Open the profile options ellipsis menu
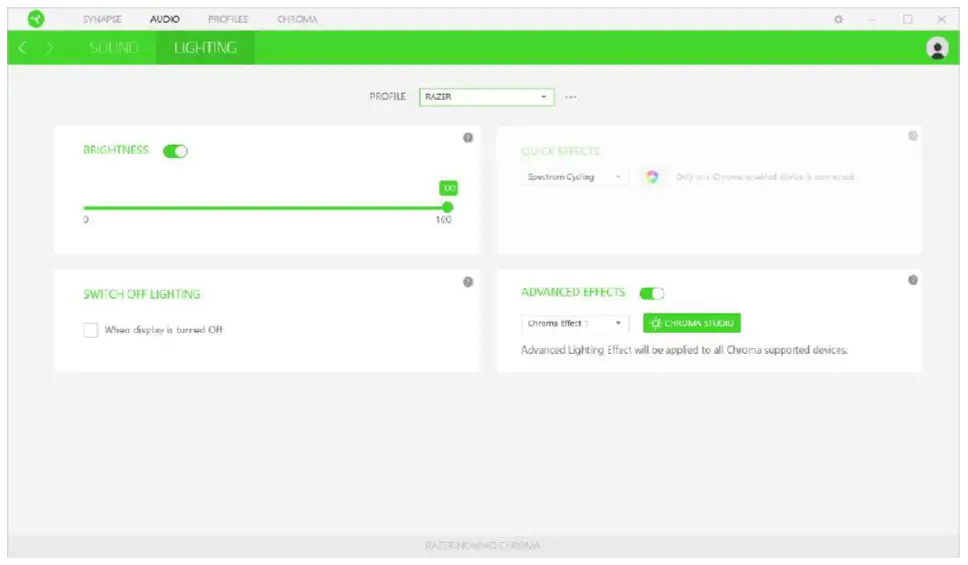 570,97
